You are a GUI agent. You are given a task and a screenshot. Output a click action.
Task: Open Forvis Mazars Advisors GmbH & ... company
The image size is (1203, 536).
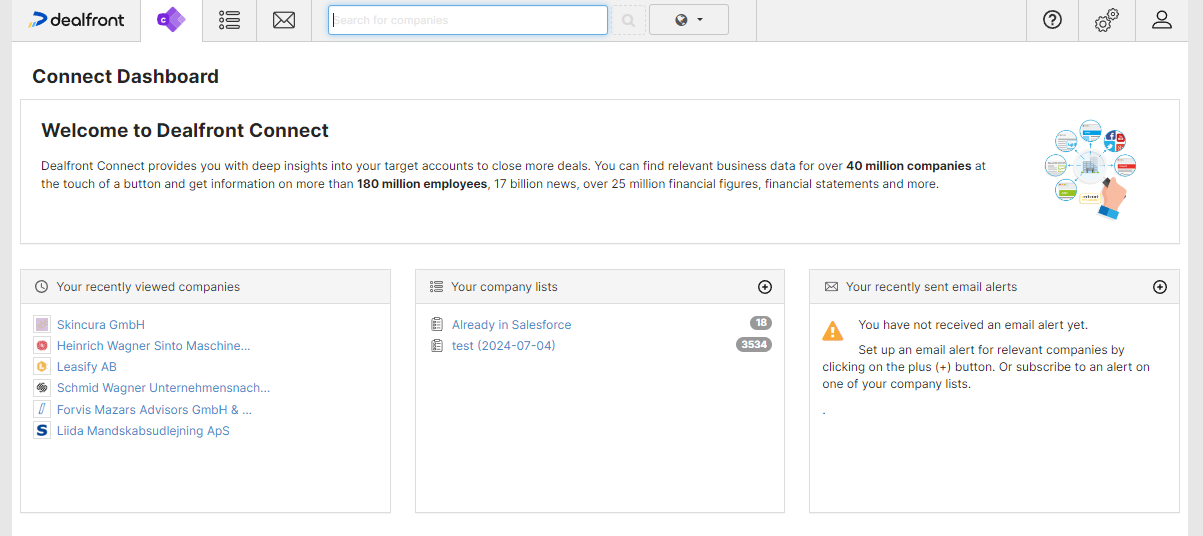click(155, 409)
